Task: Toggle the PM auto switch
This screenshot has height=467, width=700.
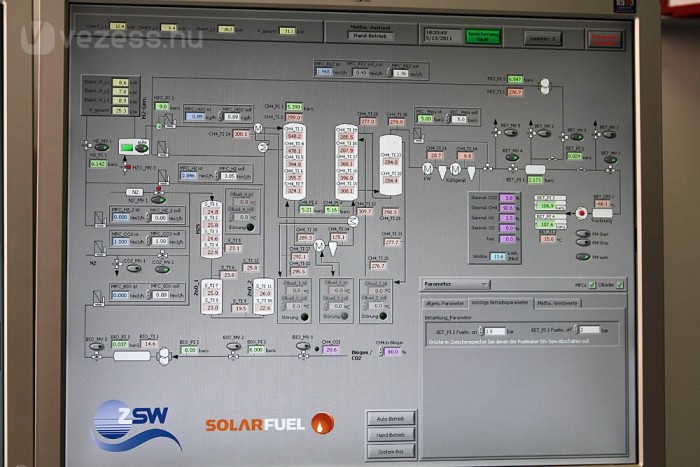Action: 582,256
